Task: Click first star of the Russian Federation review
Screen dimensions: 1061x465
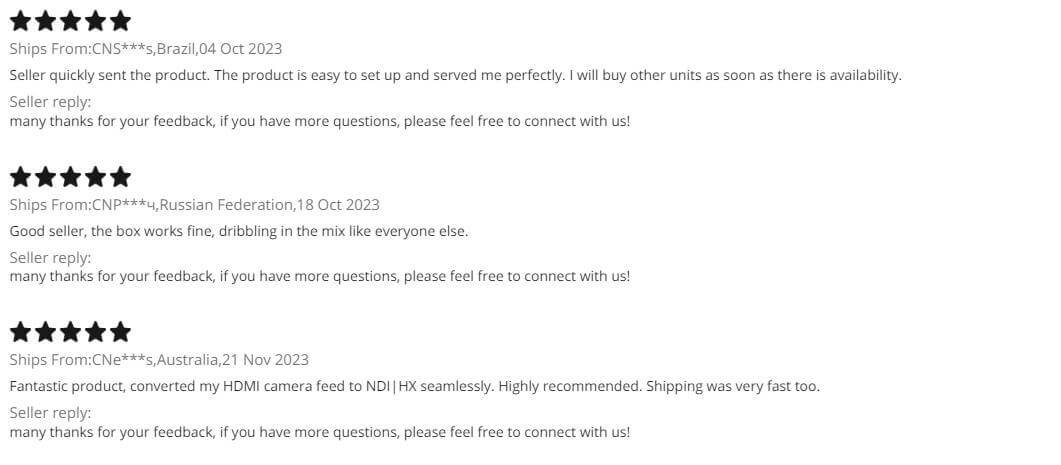Action: click(x=20, y=177)
